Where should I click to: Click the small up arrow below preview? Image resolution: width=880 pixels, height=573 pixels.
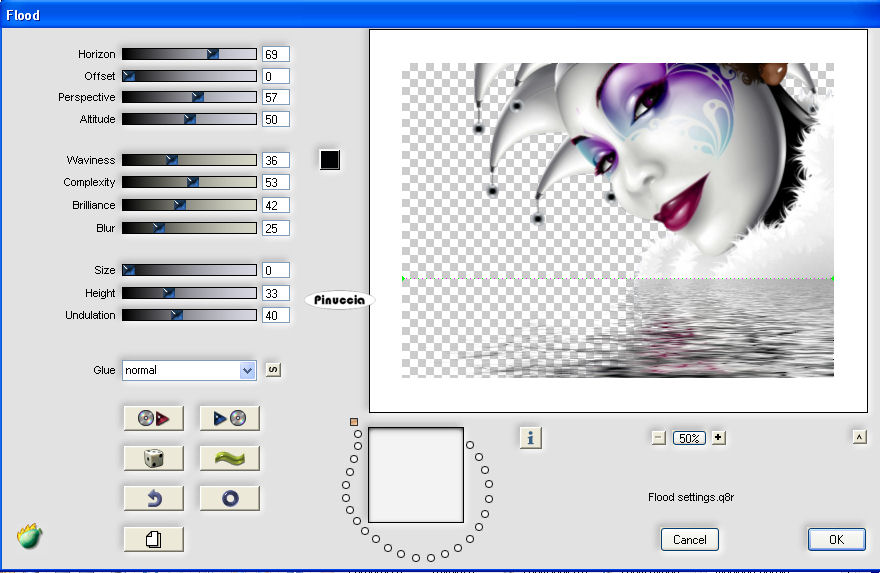coord(859,437)
